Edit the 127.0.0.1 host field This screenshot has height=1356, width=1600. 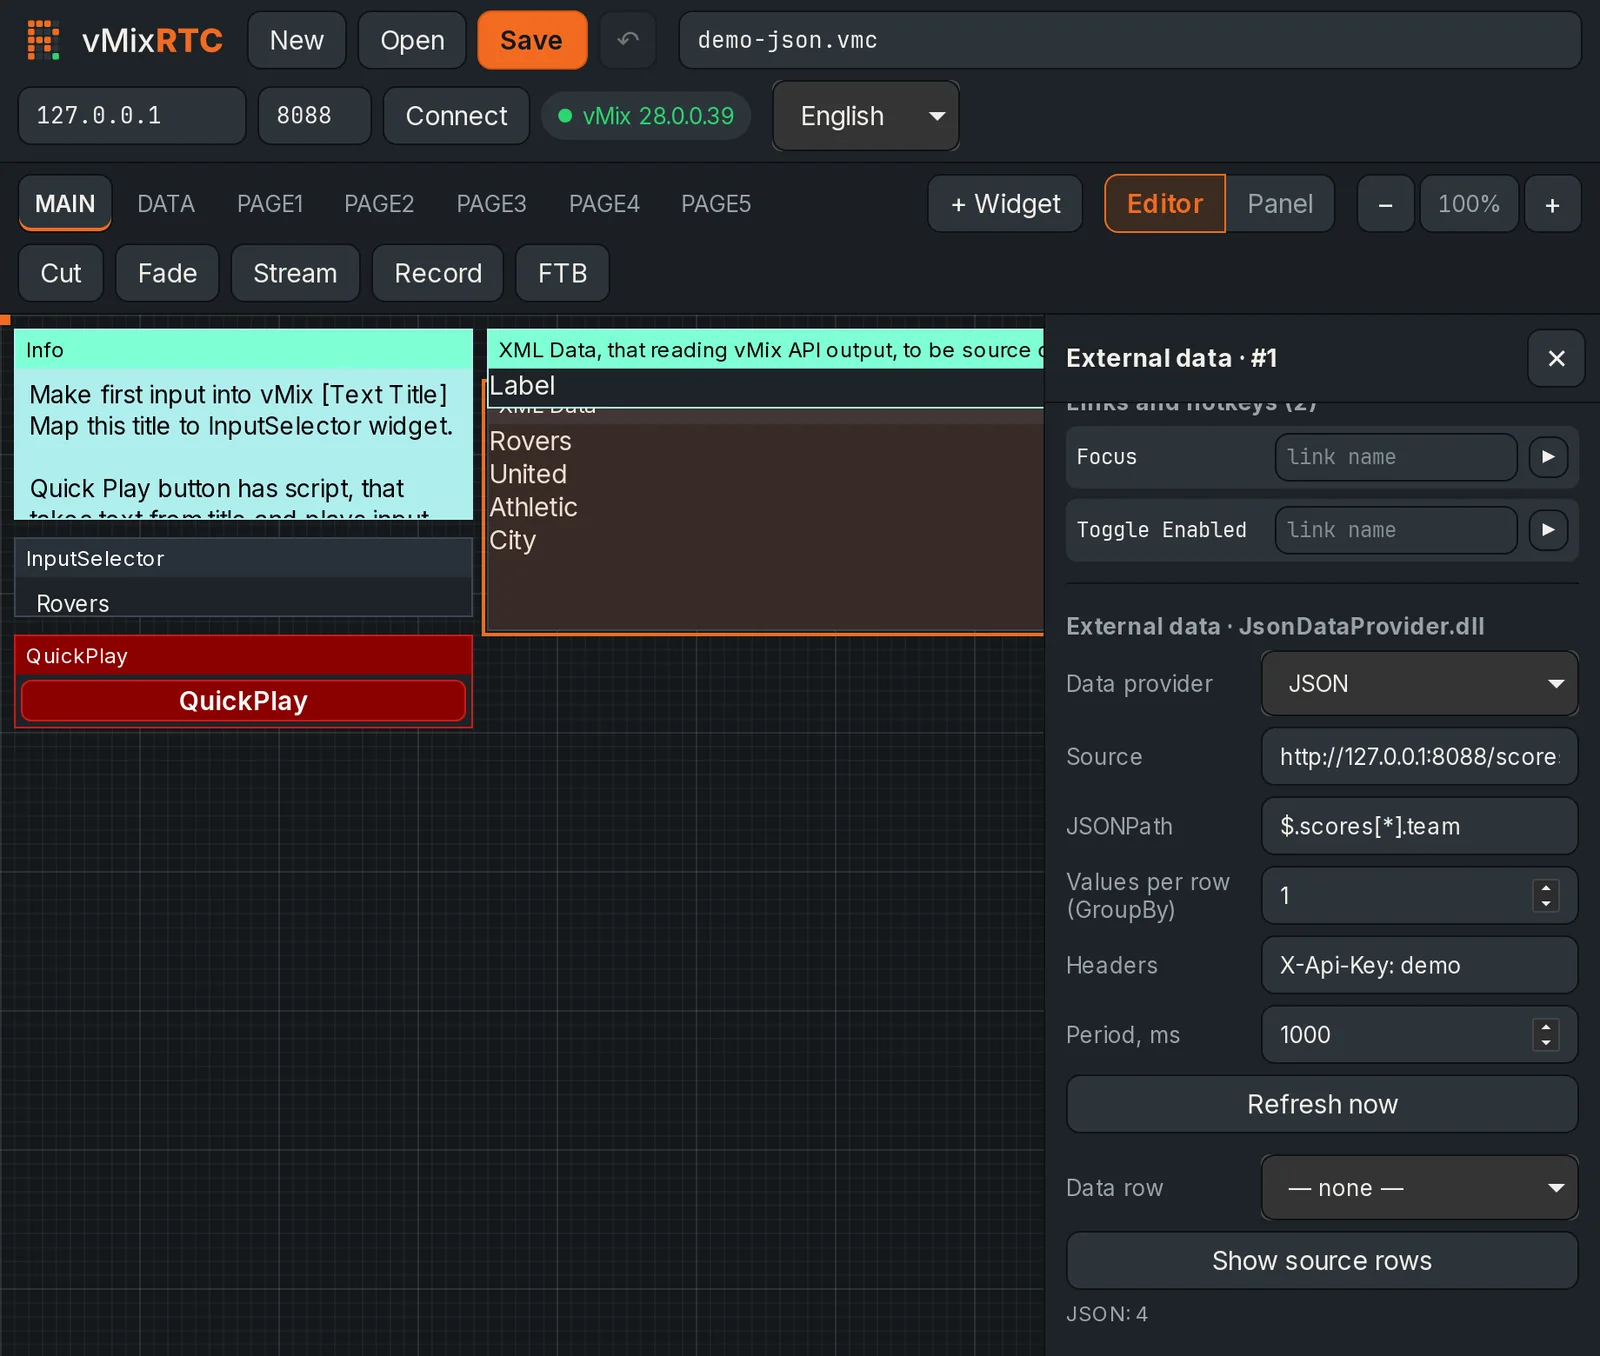(x=132, y=116)
